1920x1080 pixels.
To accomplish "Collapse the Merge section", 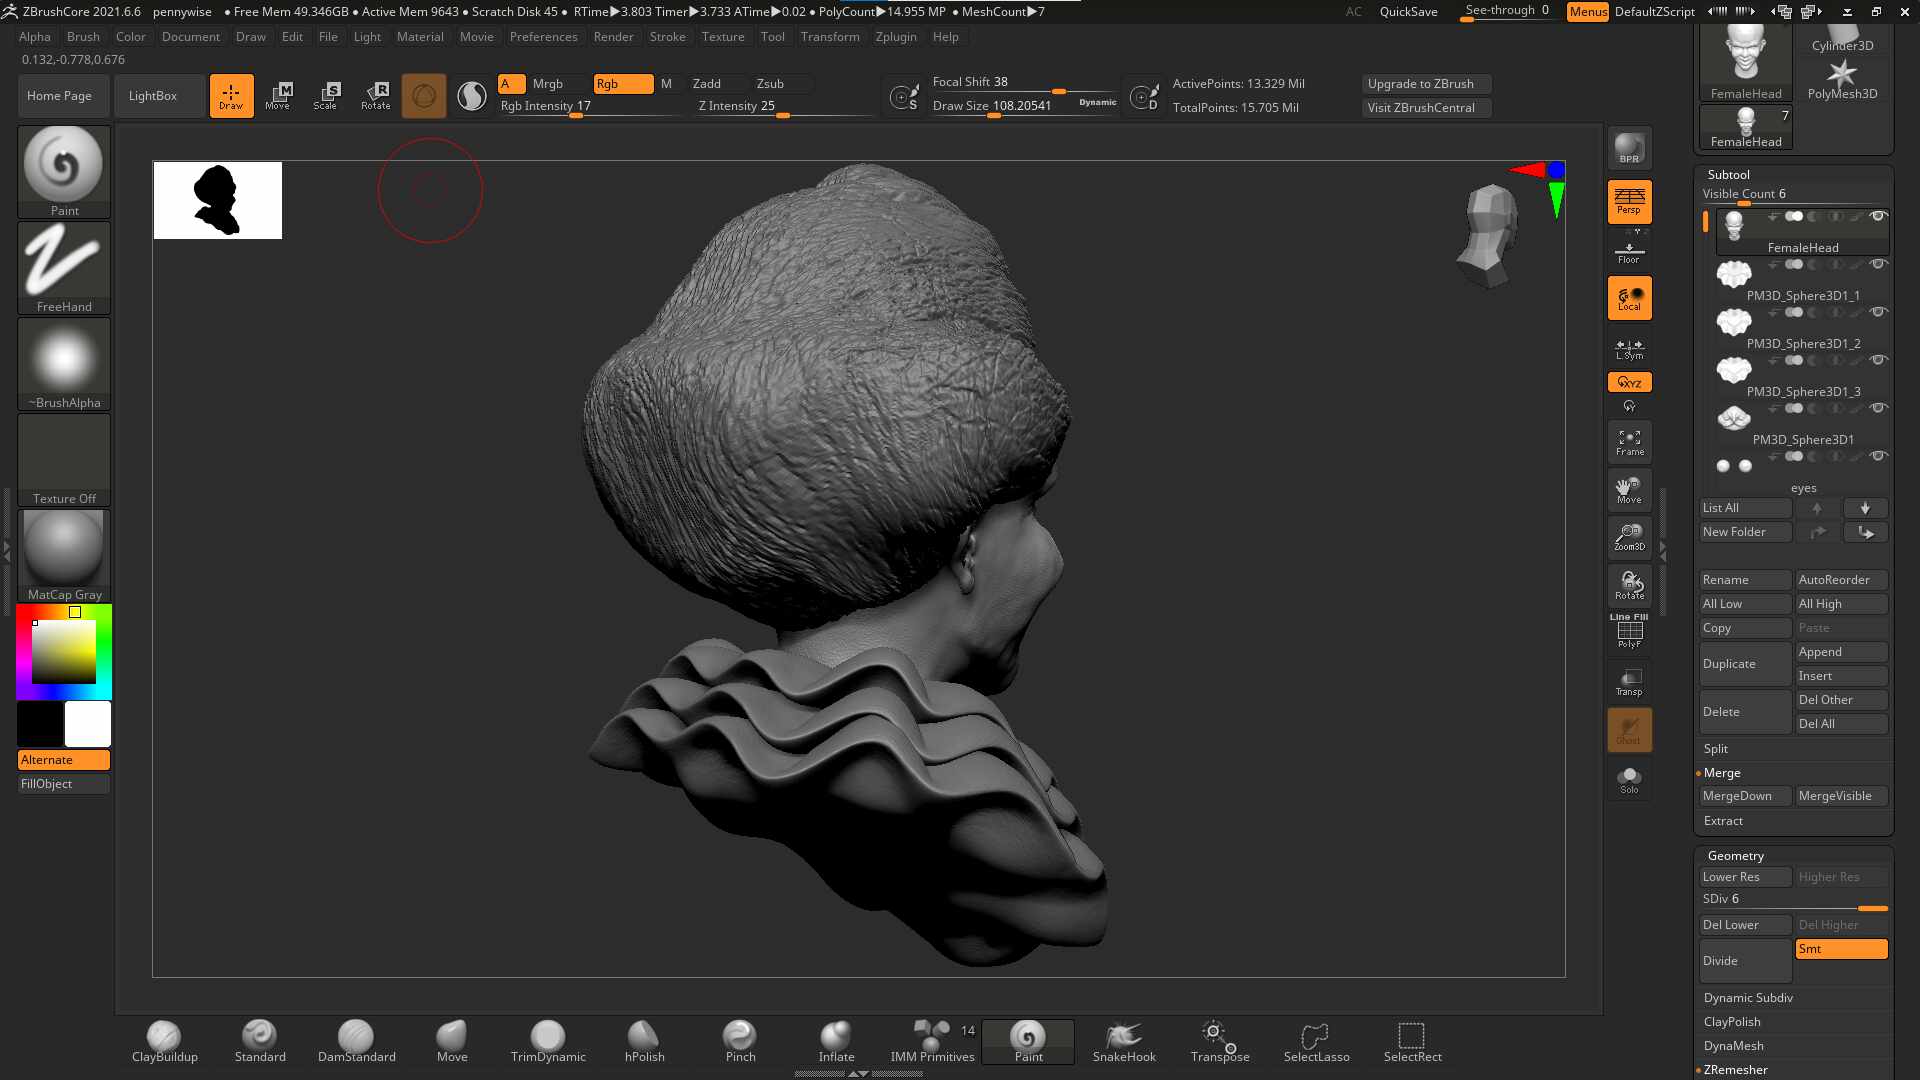I will (x=1722, y=772).
